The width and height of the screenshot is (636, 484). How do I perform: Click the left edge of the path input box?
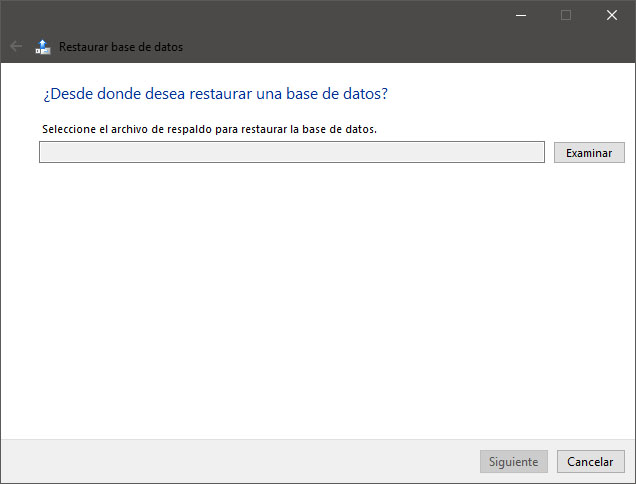pos(44,152)
